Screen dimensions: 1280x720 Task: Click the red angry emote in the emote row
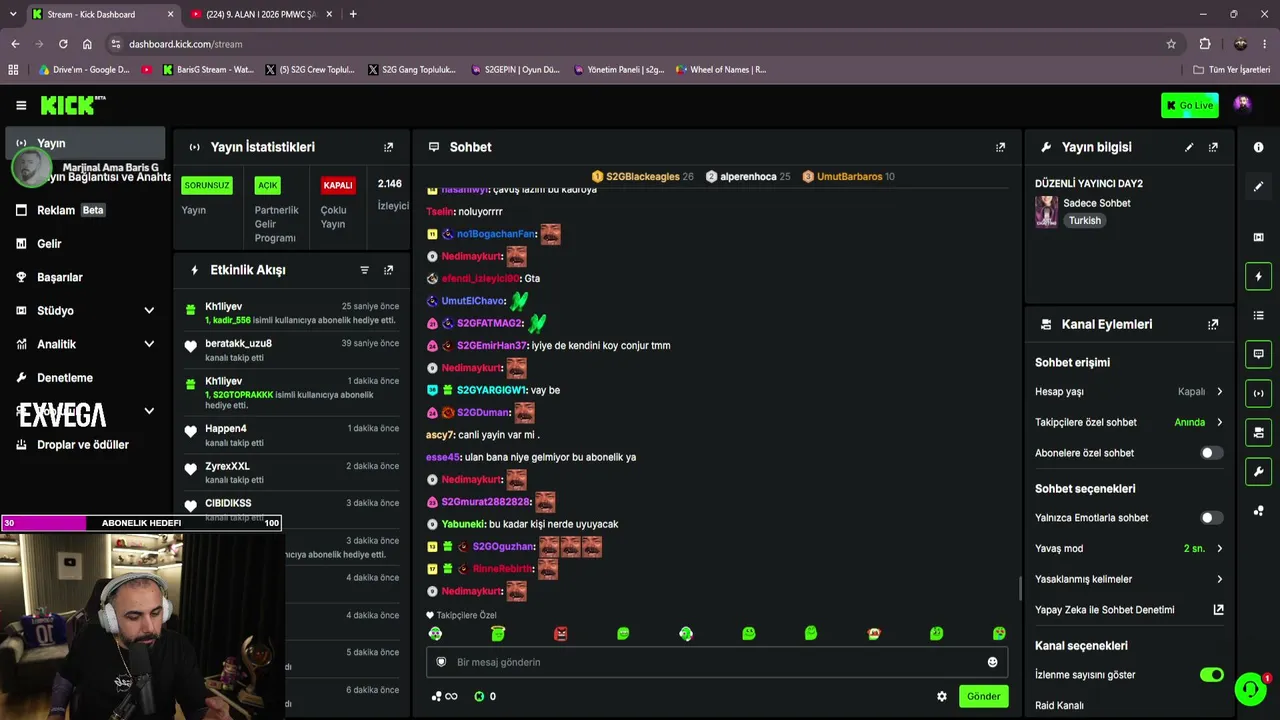[x=561, y=634]
